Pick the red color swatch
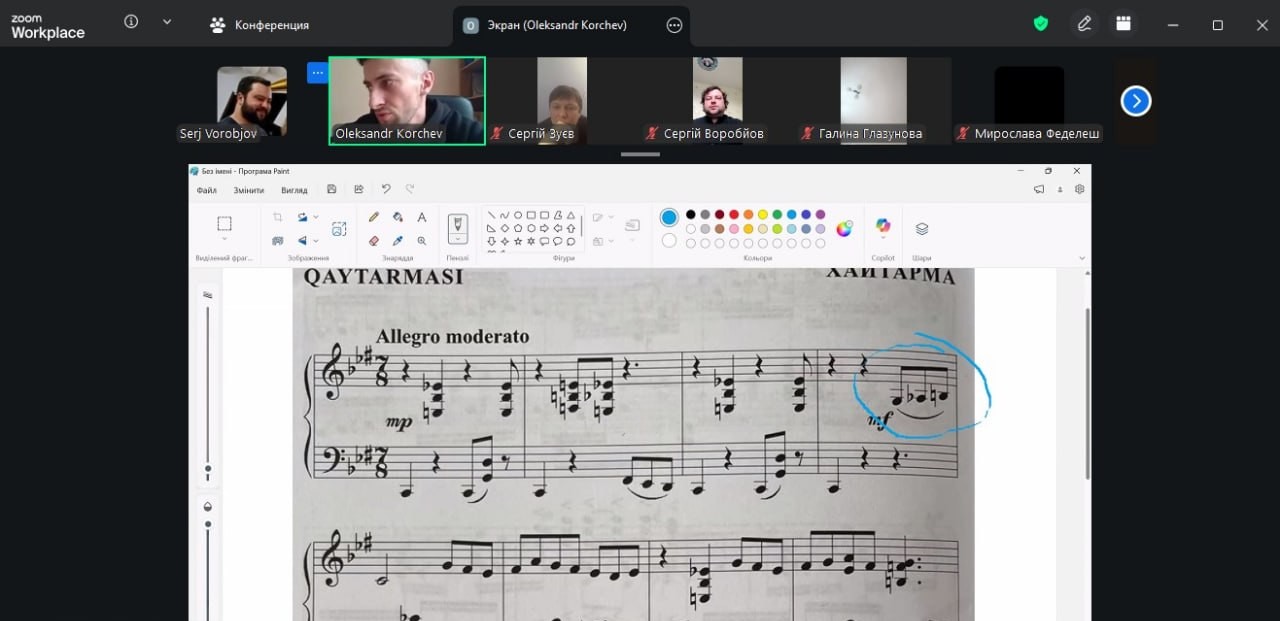This screenshot has width=1280, height=621. (x=733, y=214)
